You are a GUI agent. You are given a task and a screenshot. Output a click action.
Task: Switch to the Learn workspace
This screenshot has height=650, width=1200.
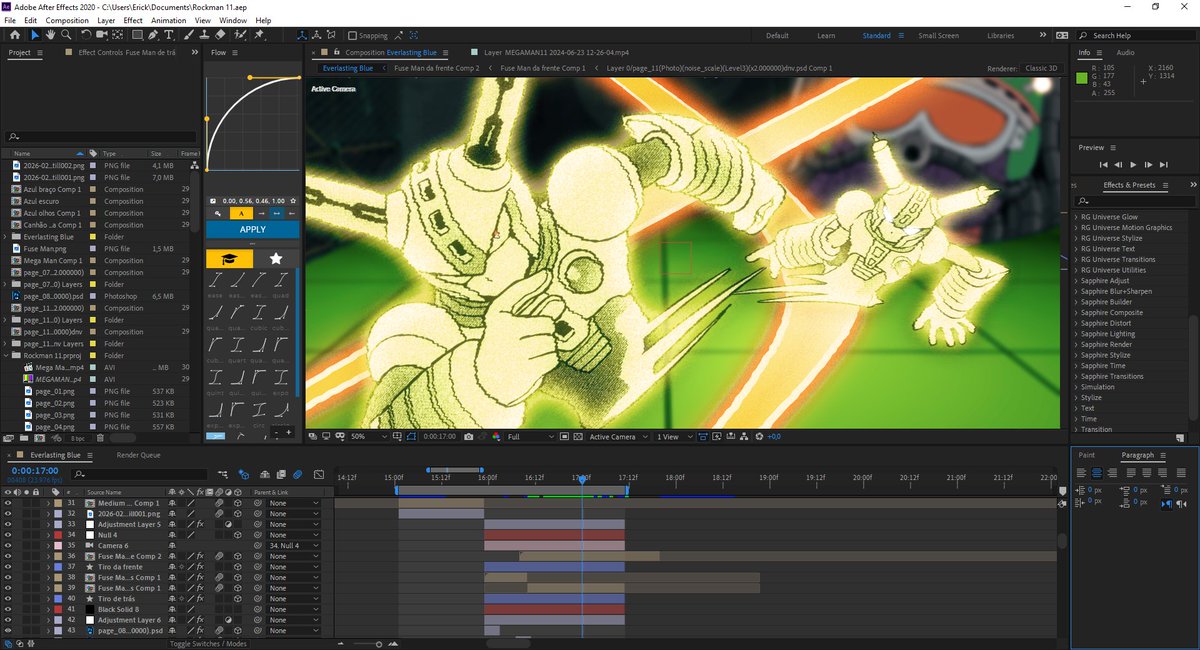pyautogui.click(x=826, y=35)
